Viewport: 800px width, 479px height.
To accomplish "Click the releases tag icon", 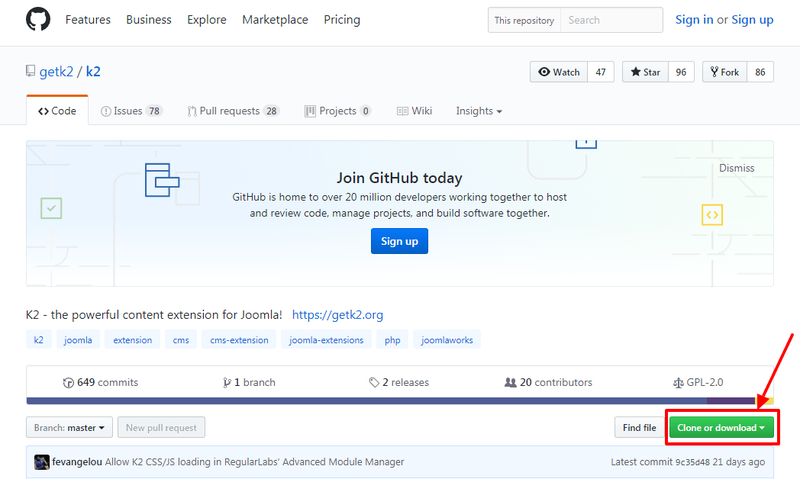I will (x=374, y=383).
